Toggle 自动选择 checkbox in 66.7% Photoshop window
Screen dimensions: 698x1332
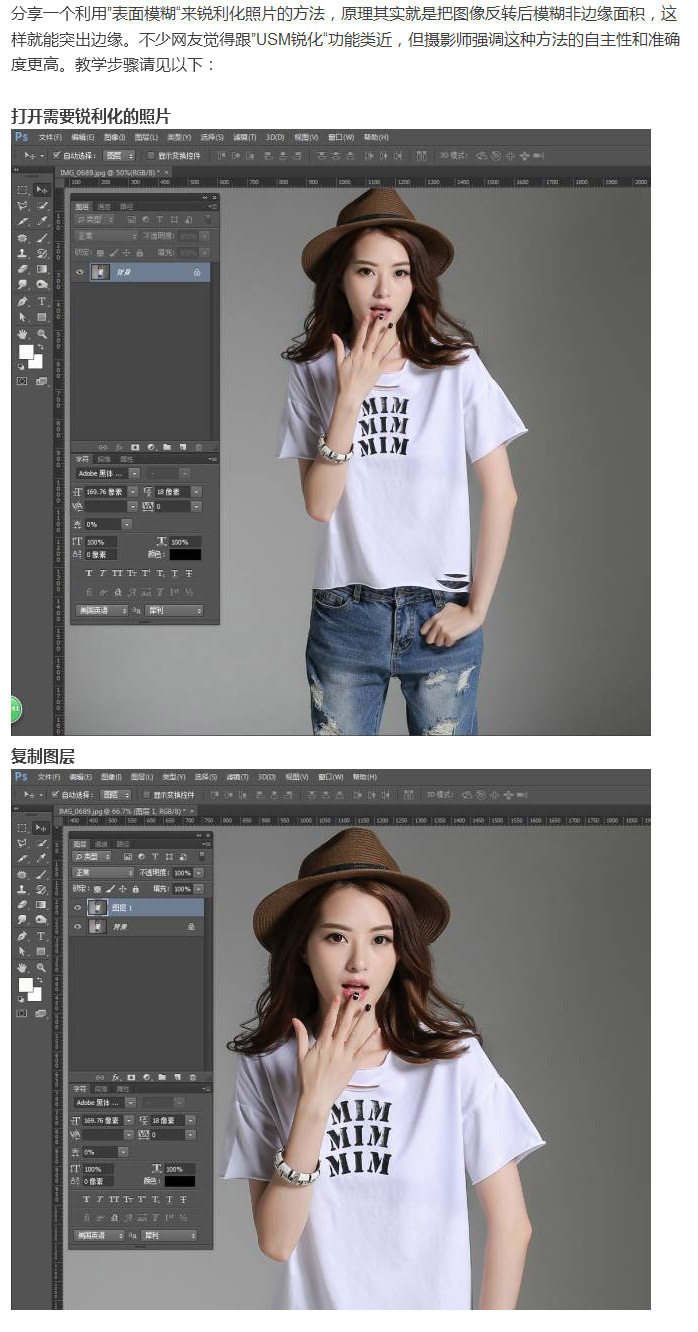(x=56, y=794)
